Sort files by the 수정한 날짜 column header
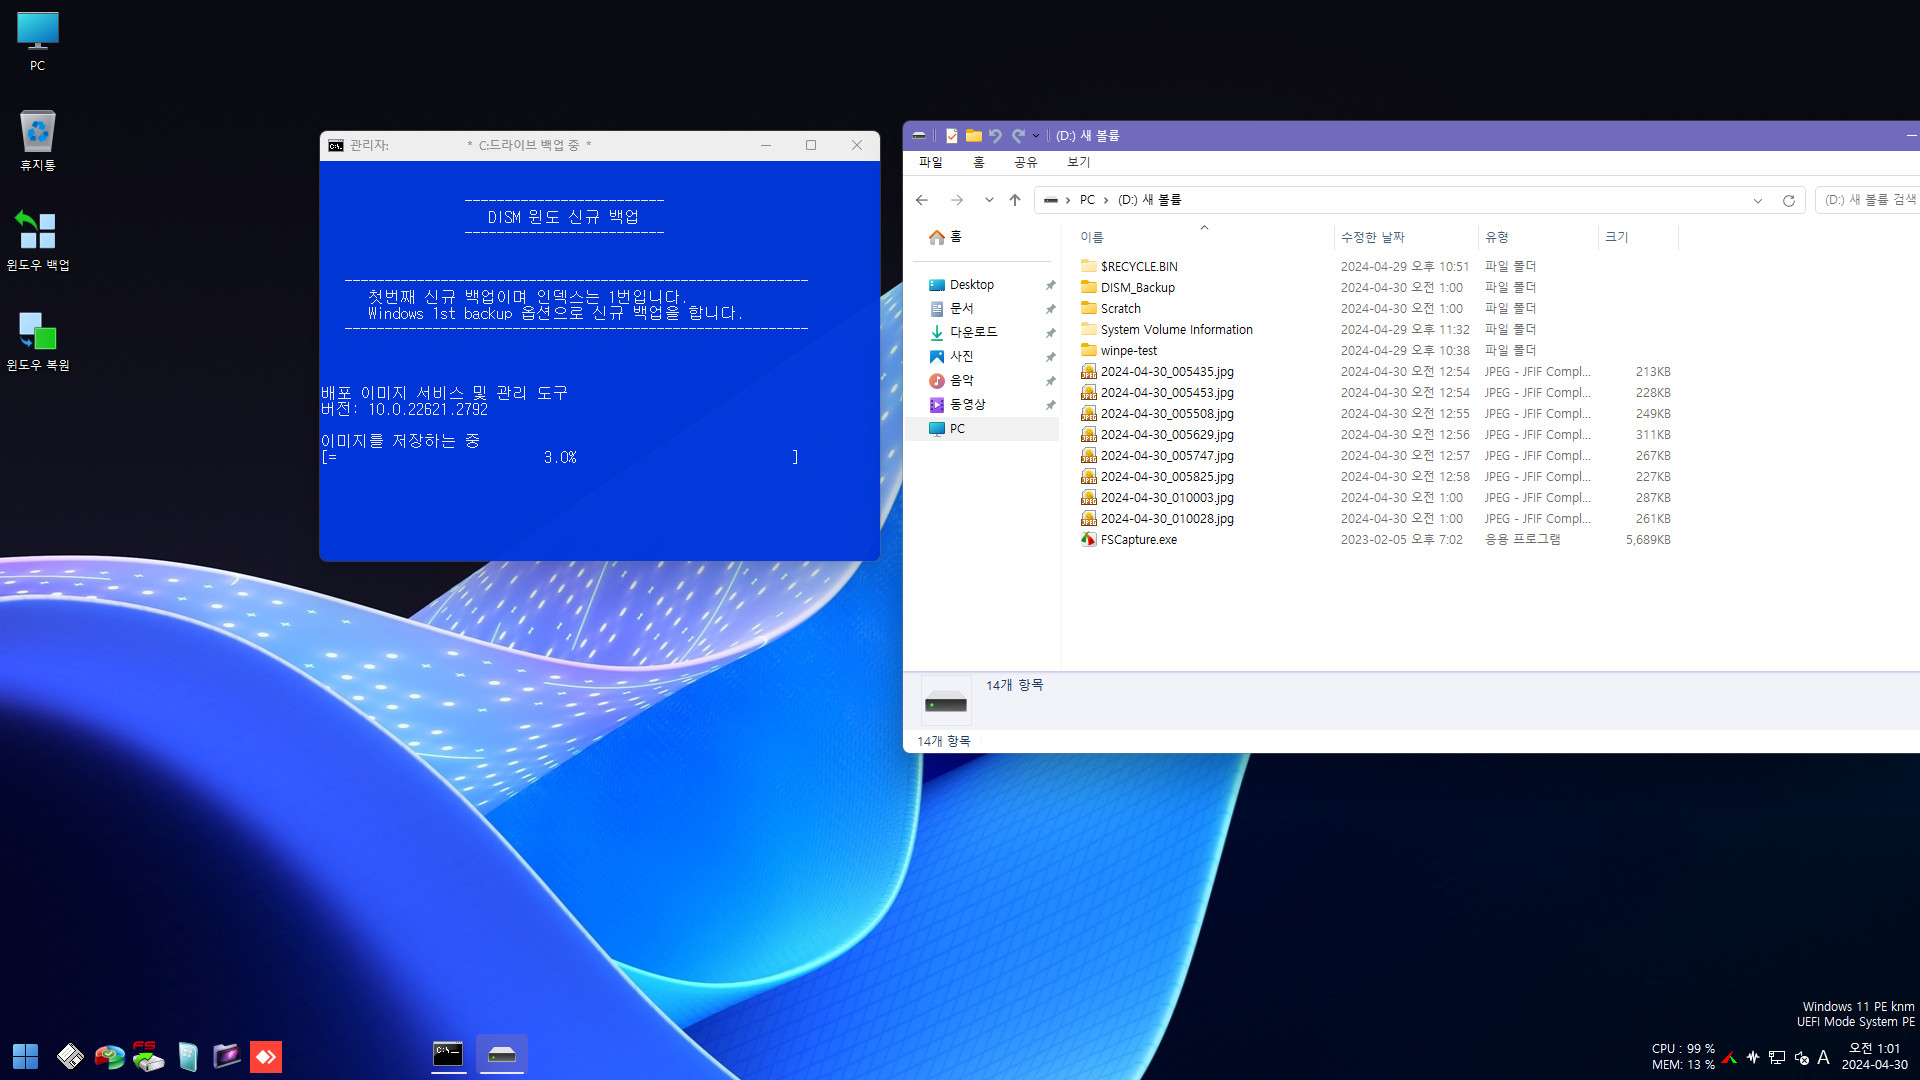The image size is (1920, 1080). [1406, 237]
